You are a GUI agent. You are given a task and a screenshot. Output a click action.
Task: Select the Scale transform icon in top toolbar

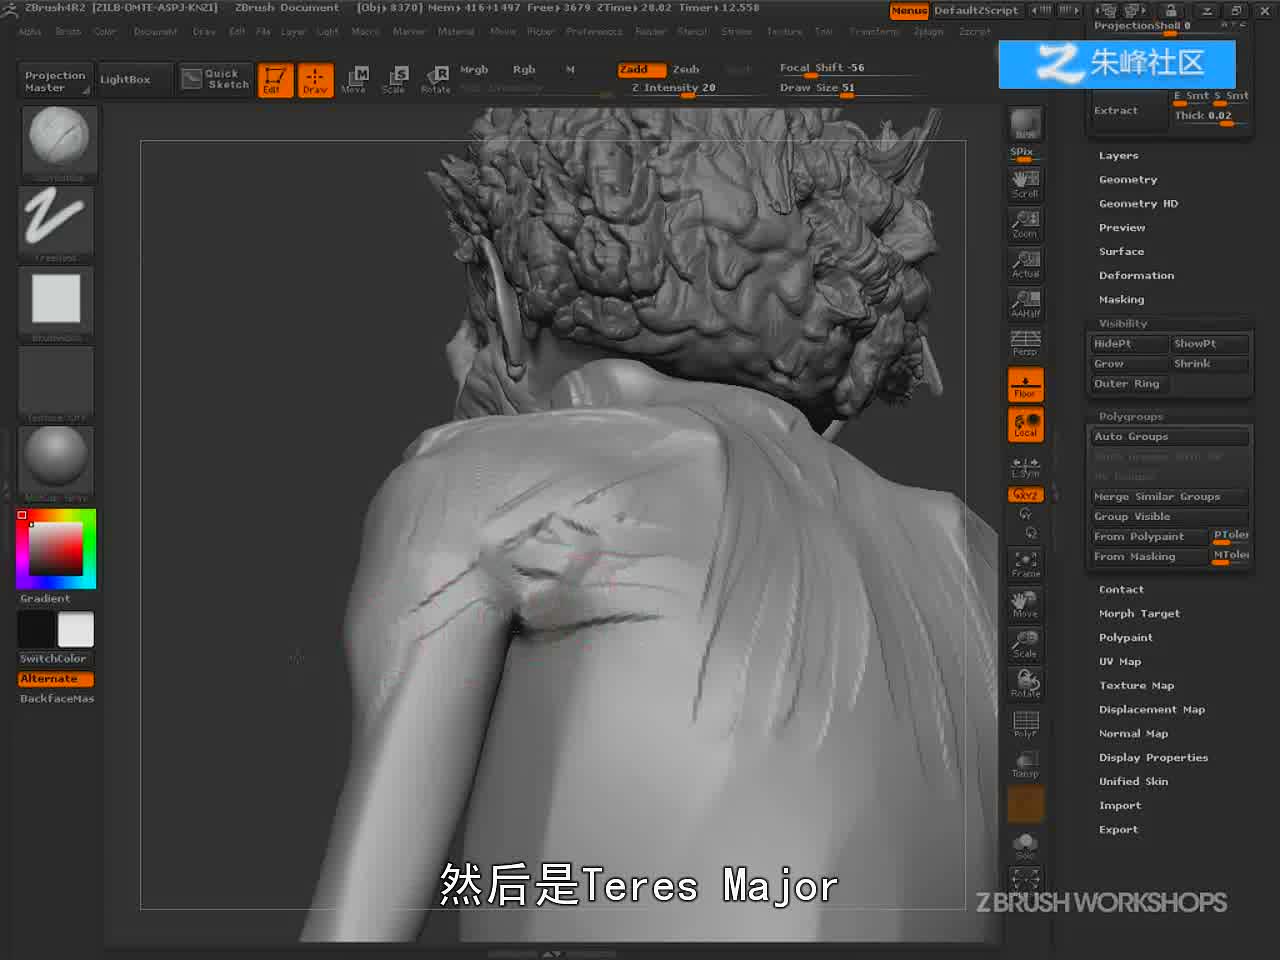(394, 79)
